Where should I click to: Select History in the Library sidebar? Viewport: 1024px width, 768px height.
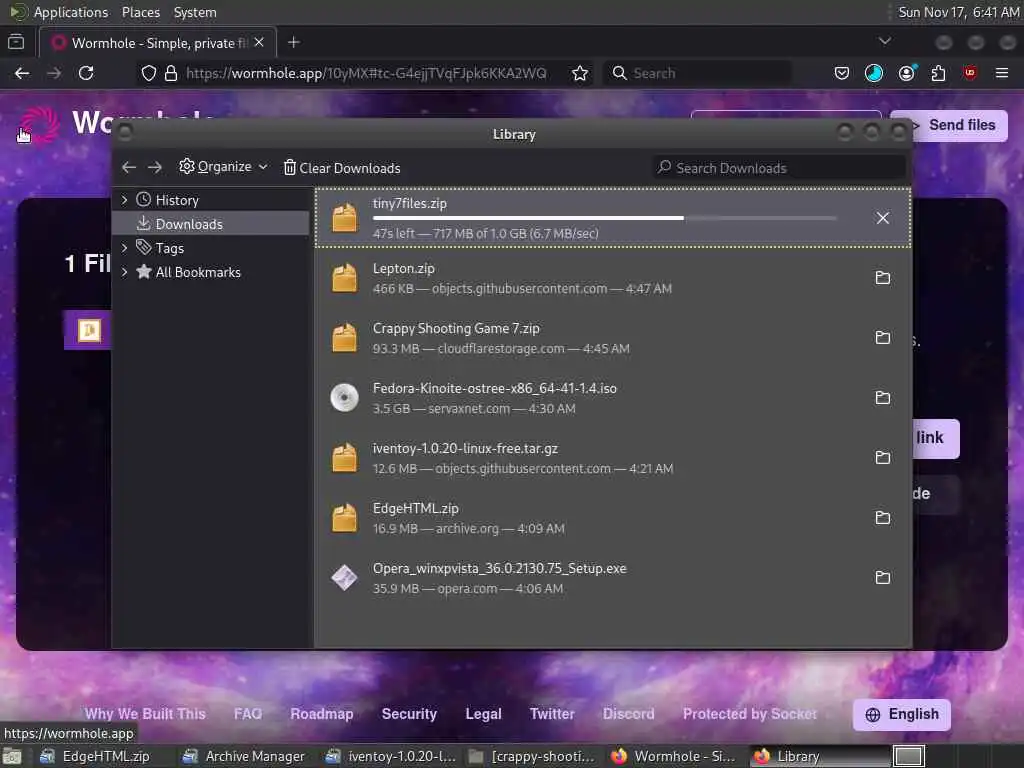tap(177, 200)
